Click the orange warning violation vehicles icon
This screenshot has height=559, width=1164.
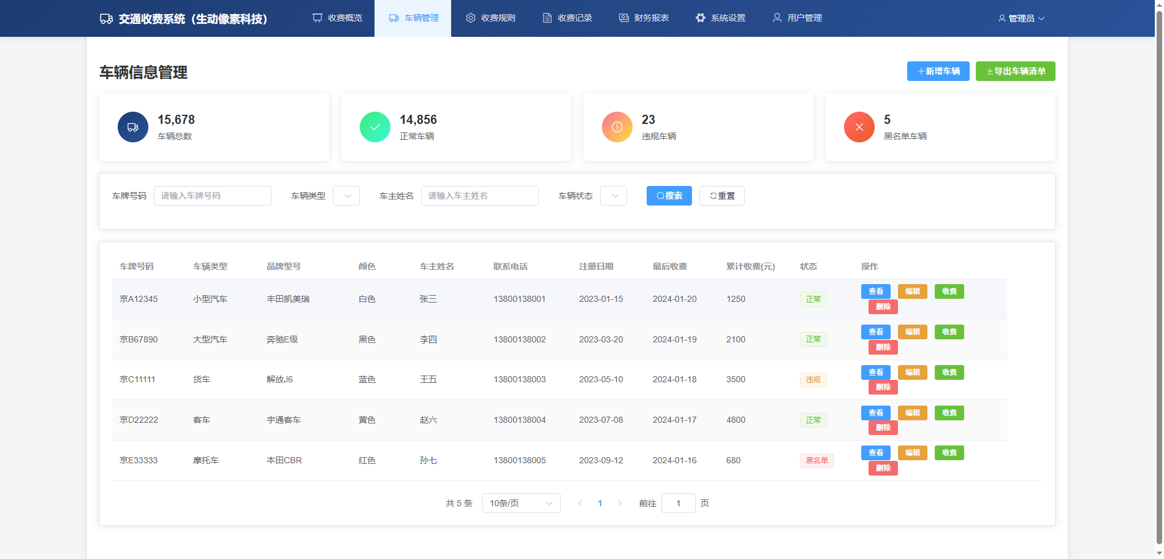[x=617, y=127]
